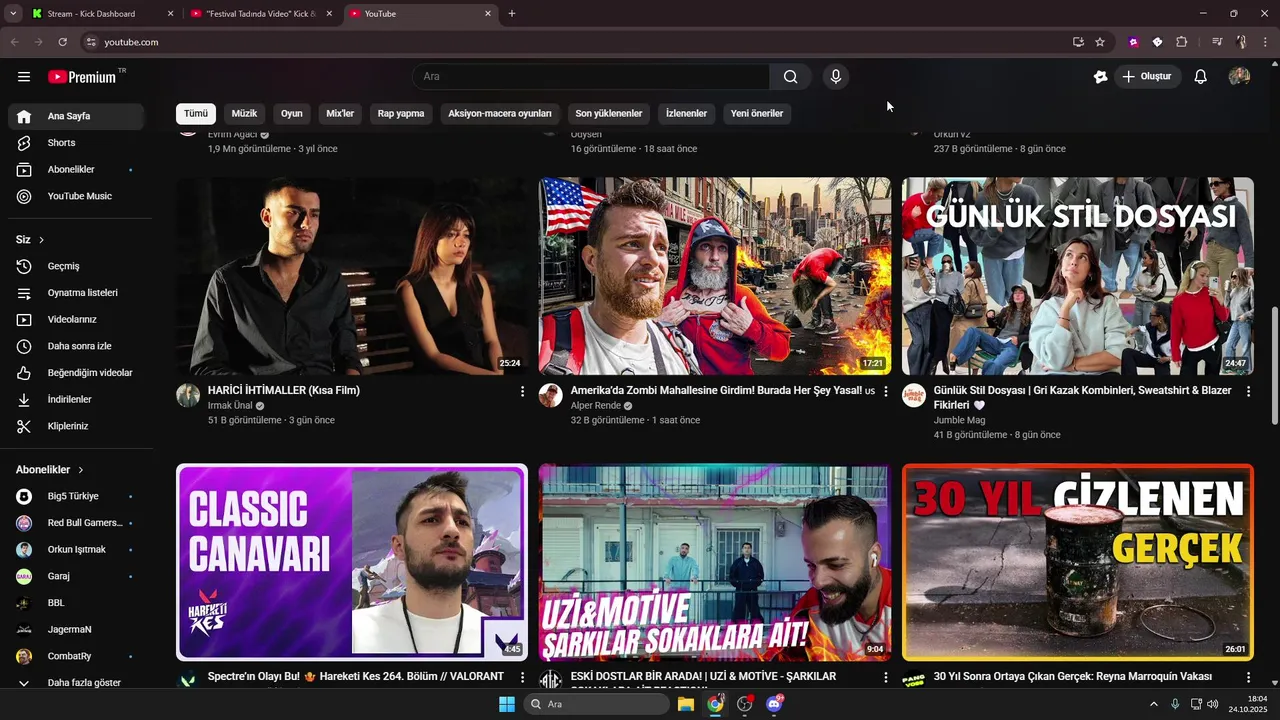Screen dimensions: 1280x720
Task: Select the Oyun filter chip
Action: click(x=292, y=114)
